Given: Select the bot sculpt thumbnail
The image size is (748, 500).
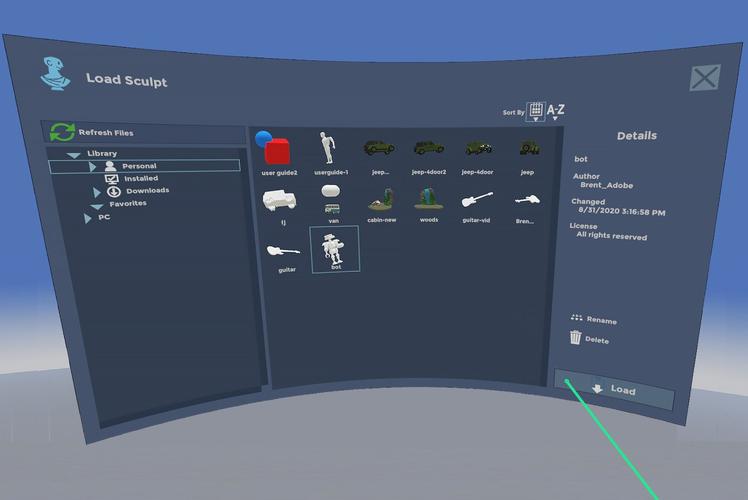Looking at the screenshot, I should [335, 248].
